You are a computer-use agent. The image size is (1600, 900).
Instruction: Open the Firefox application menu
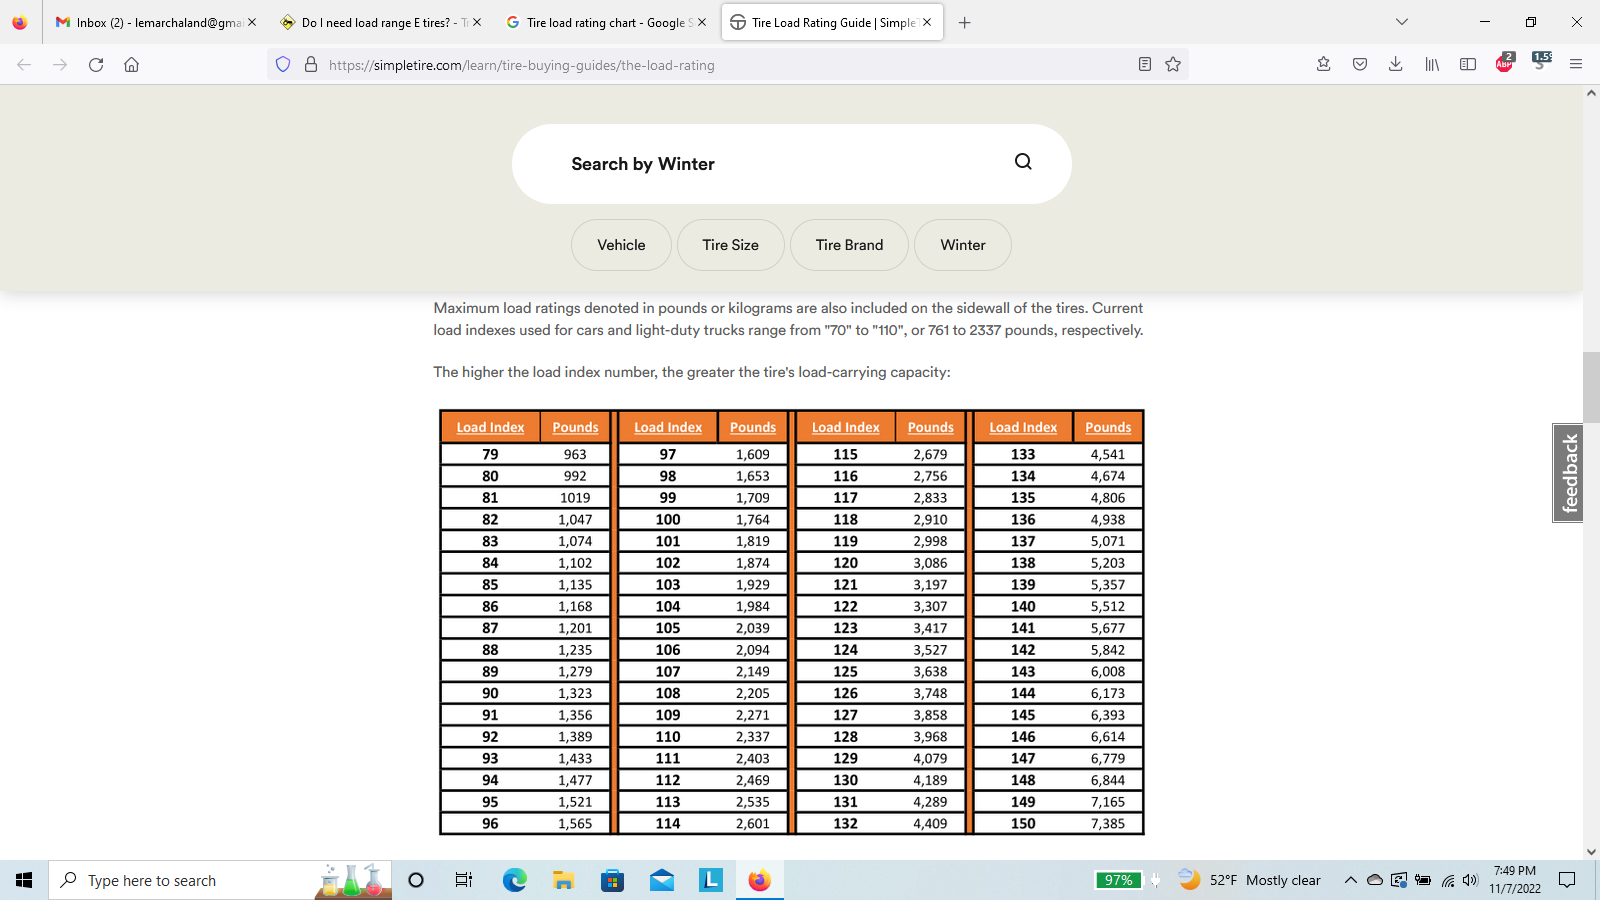click(1576, 65)
